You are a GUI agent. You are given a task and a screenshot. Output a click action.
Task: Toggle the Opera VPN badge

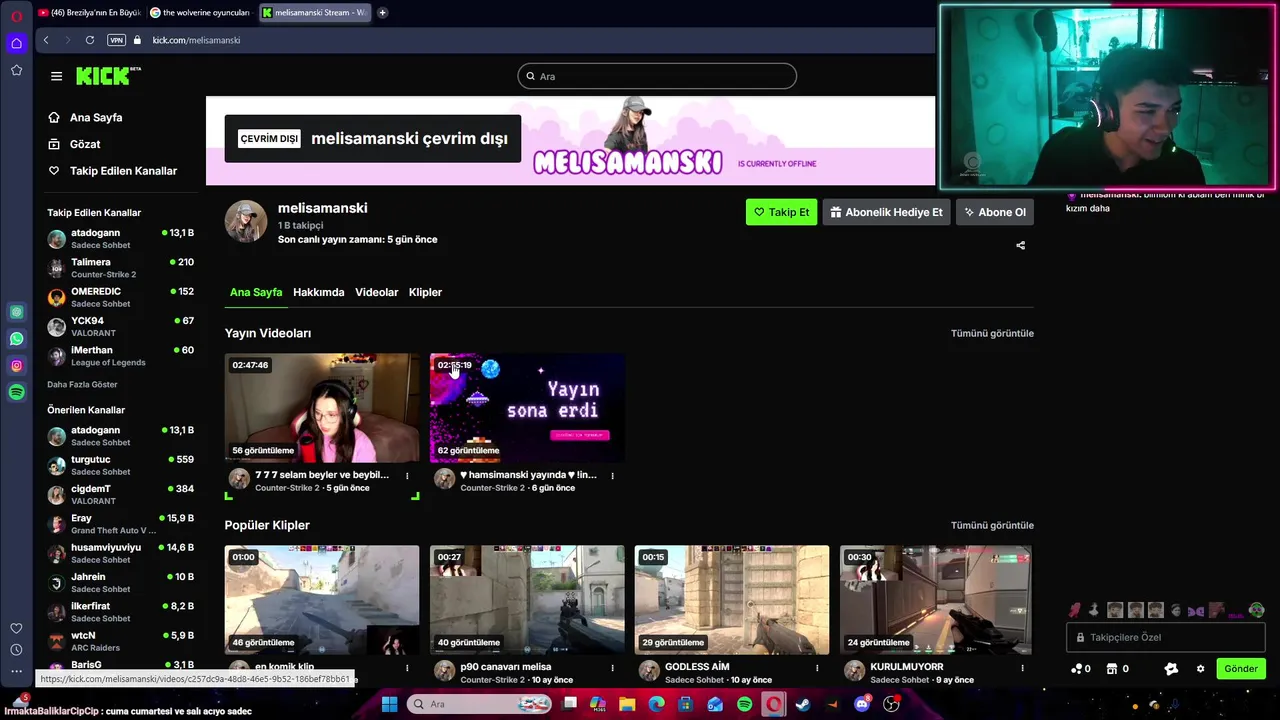point(116,40)
